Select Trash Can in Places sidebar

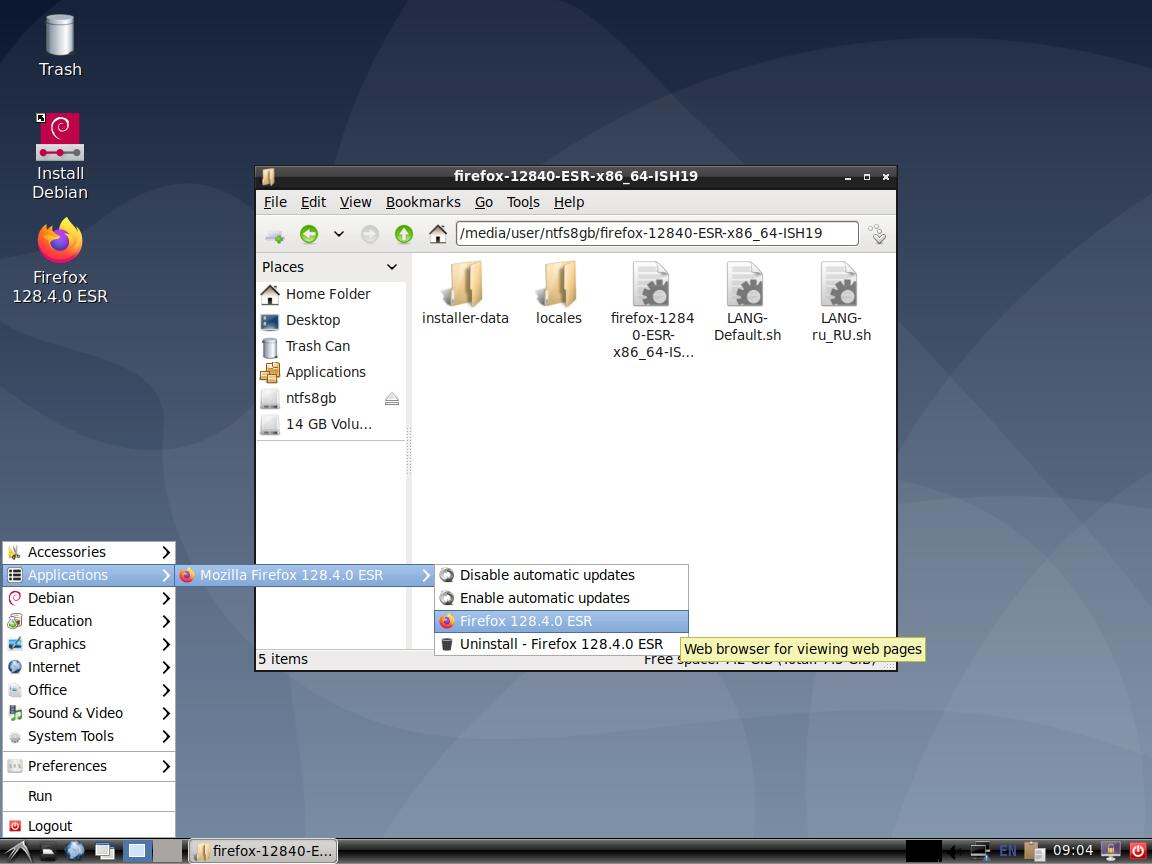tap(331, 346)
